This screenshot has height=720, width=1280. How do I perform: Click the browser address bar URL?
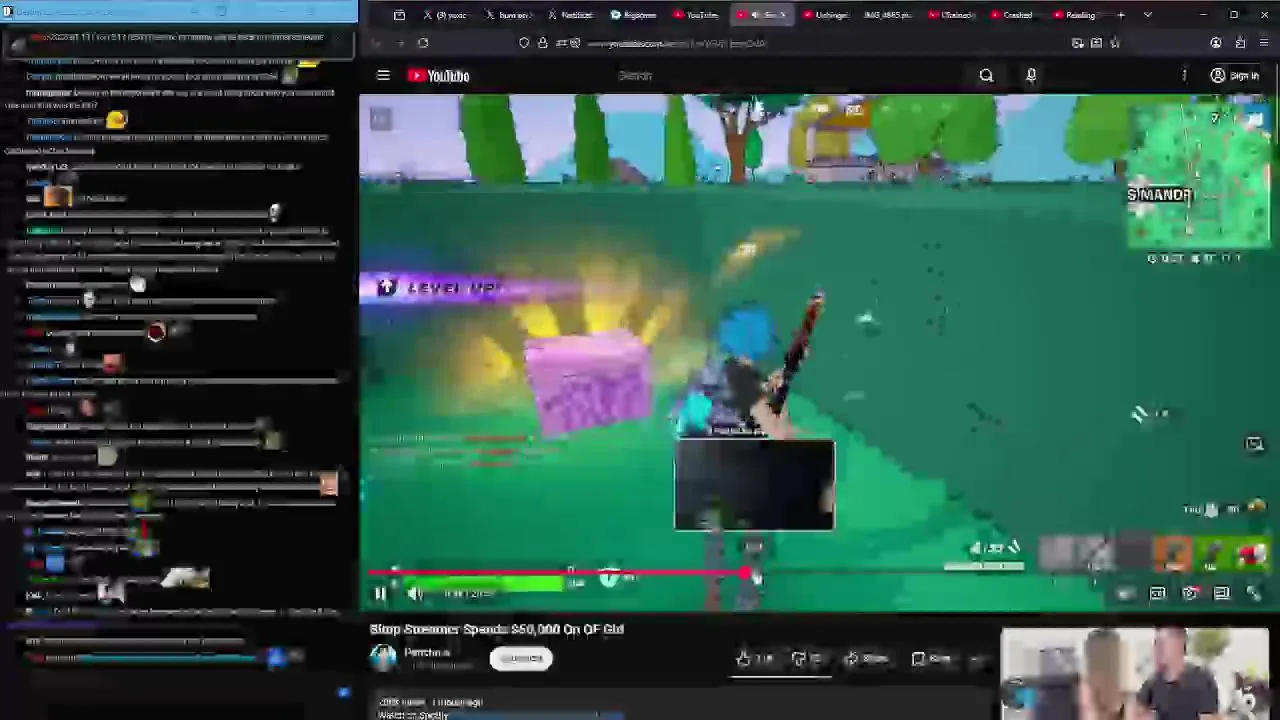click(x=676, y=43)
